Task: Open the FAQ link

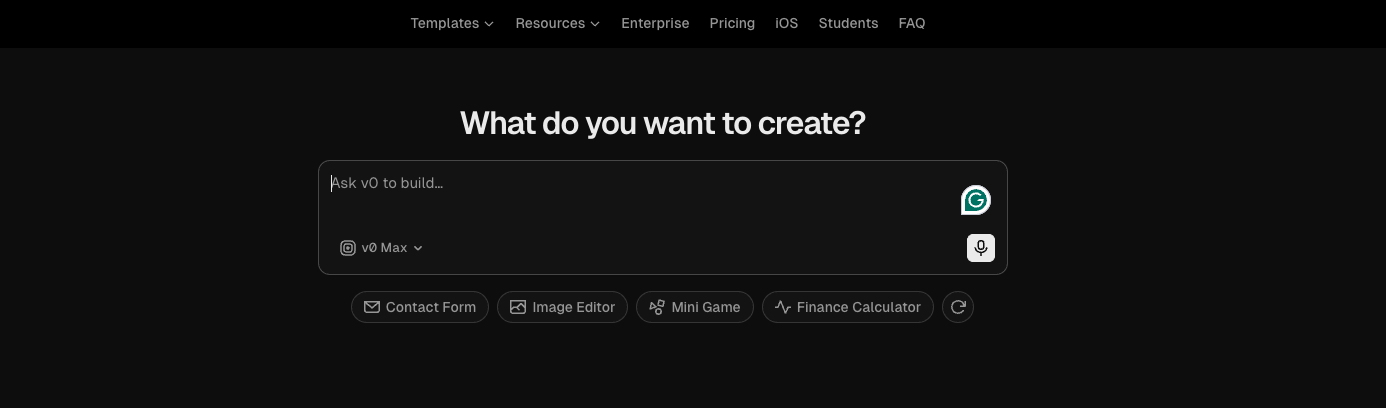Action: 912,23
